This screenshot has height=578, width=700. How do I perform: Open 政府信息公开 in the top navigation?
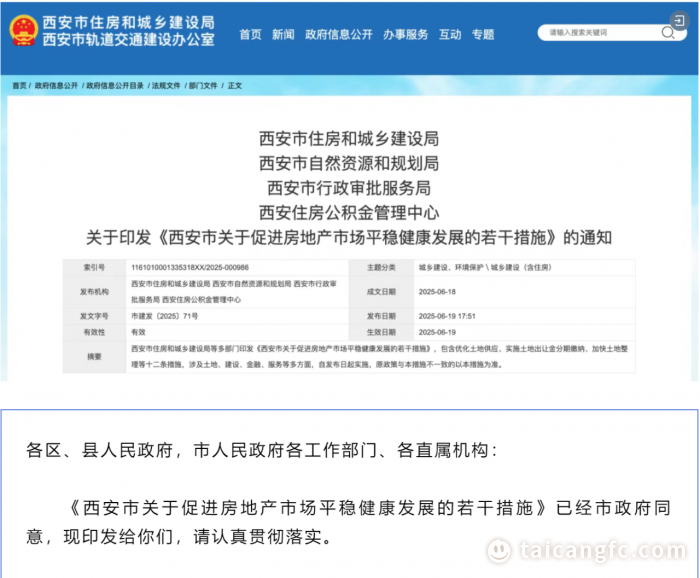(339, 34)
